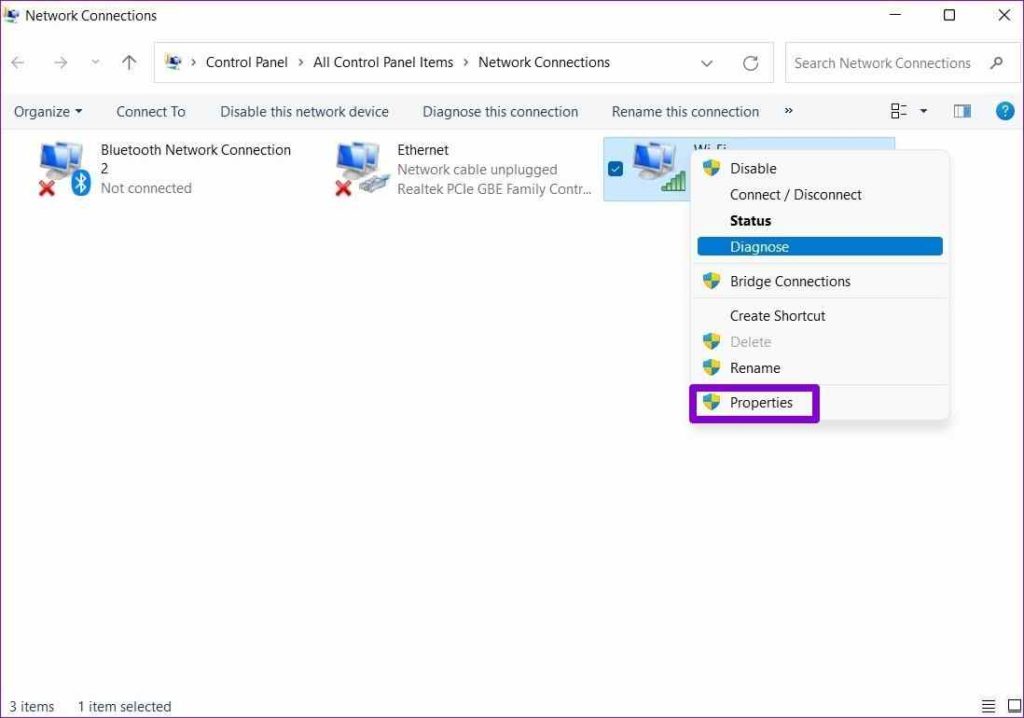
Task: Click Realtek PCIe GBE Family Contr... text
Action: click(x=494, y=189)
